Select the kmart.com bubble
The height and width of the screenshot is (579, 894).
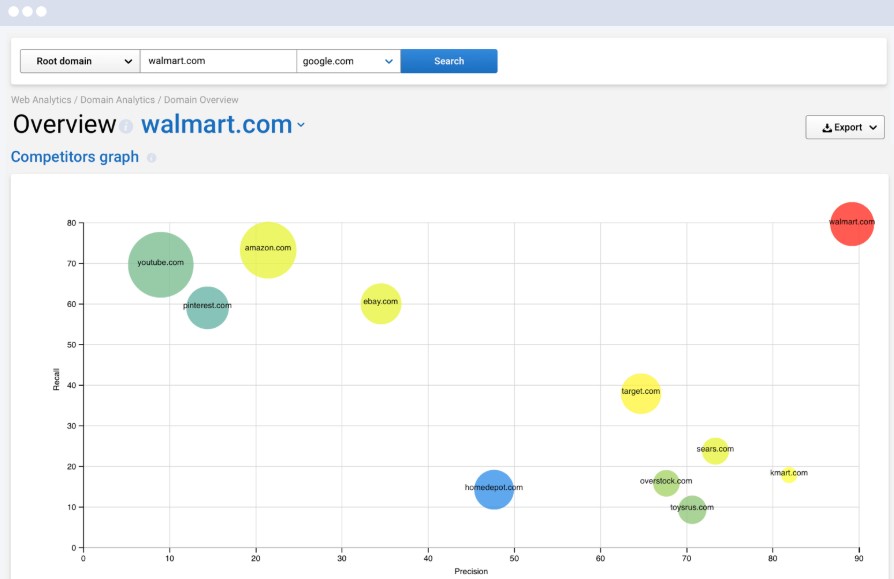tap(789, 474)
